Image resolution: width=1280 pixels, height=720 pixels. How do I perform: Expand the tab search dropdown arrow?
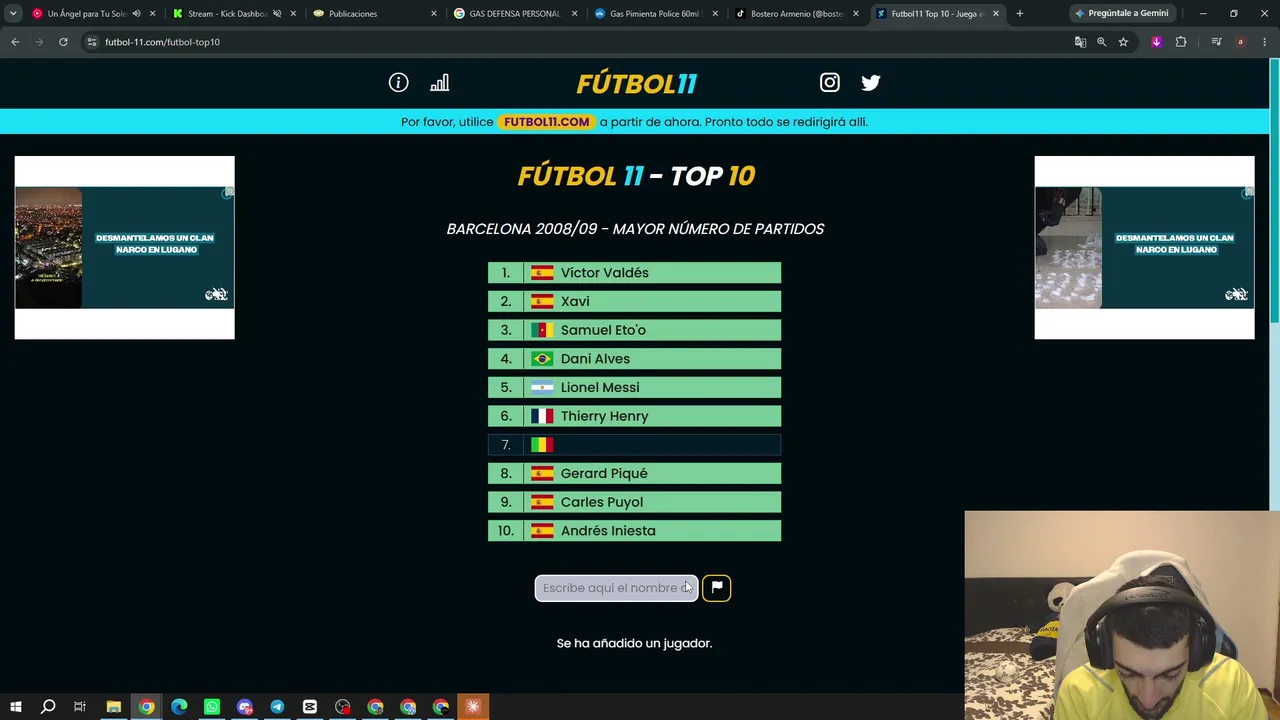coord(13,14)
